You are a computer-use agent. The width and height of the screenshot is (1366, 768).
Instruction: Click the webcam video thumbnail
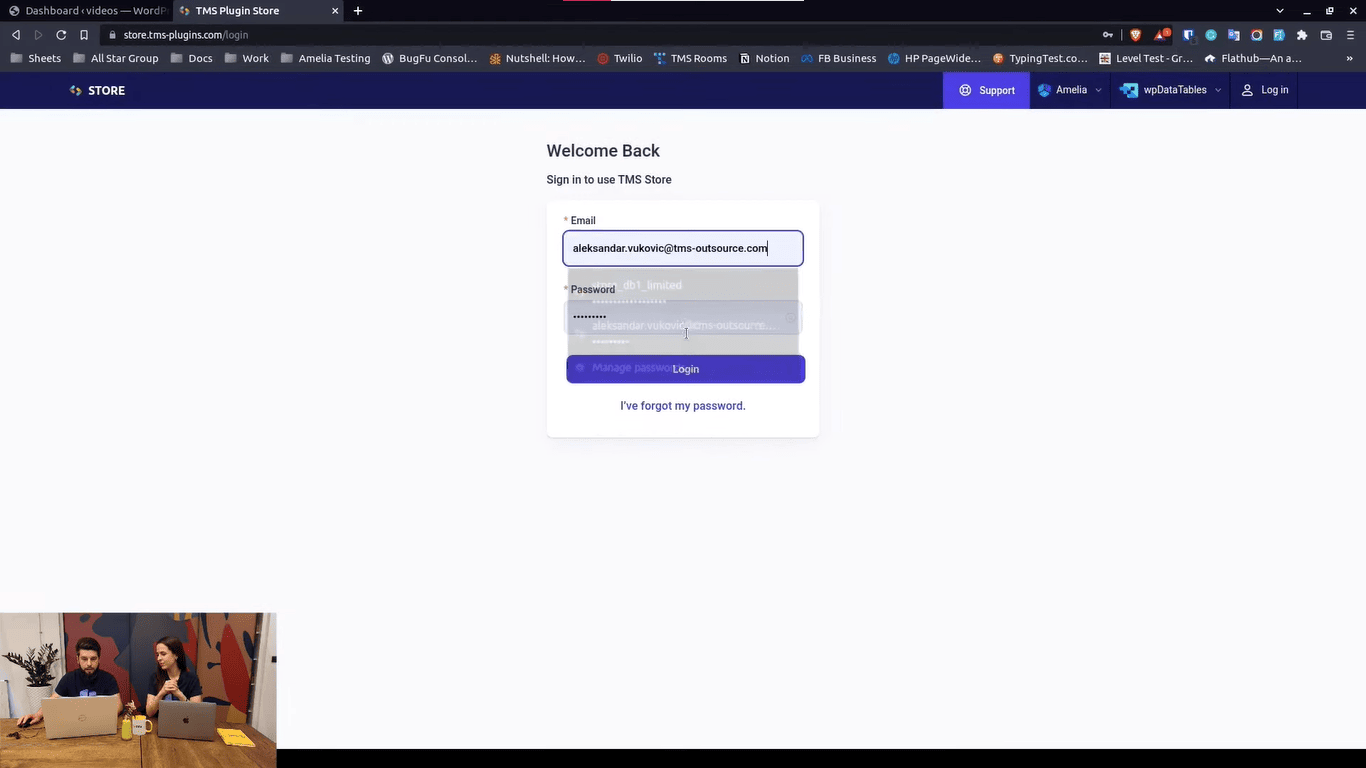point(138,690)
